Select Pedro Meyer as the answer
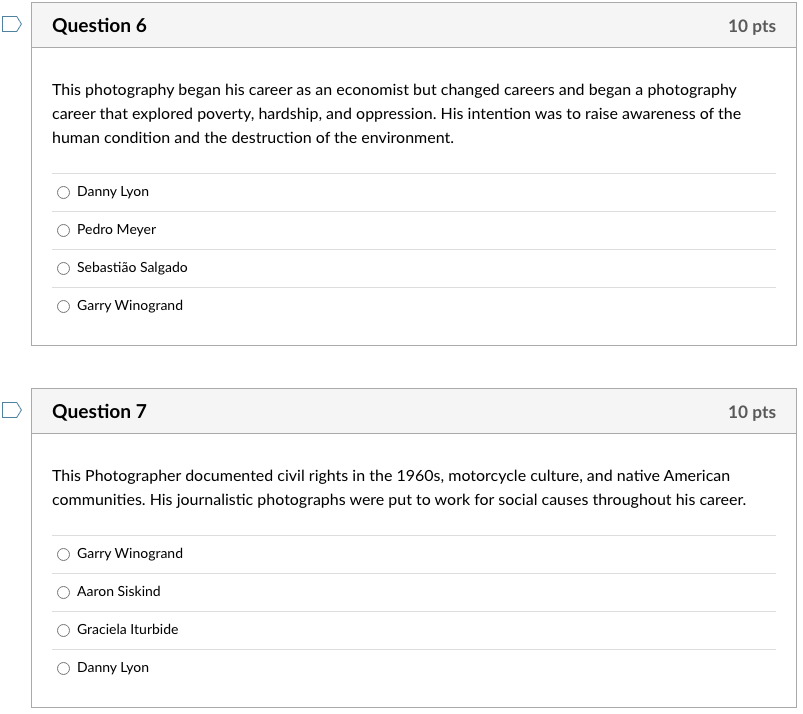Screen dimensions: 803x714 (63, 230)
